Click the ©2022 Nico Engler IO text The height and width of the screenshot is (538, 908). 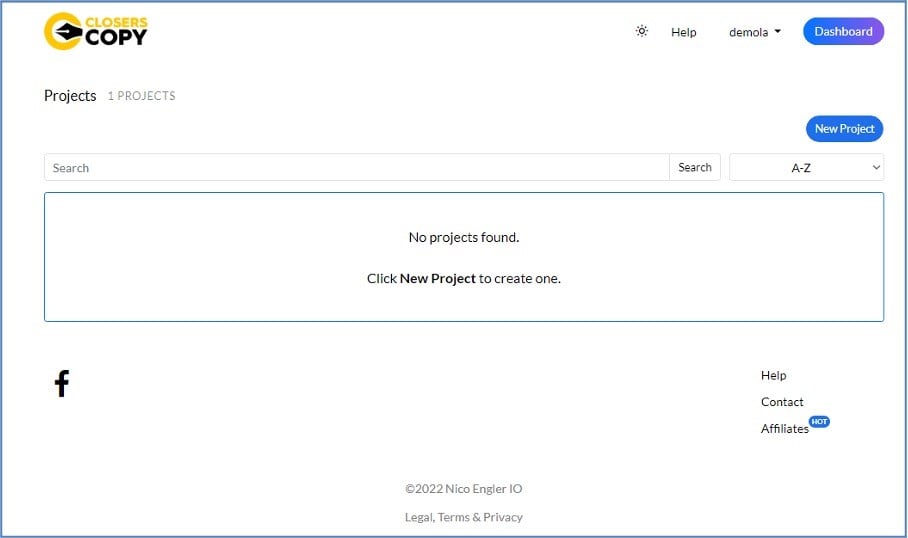tap(463, 489)
